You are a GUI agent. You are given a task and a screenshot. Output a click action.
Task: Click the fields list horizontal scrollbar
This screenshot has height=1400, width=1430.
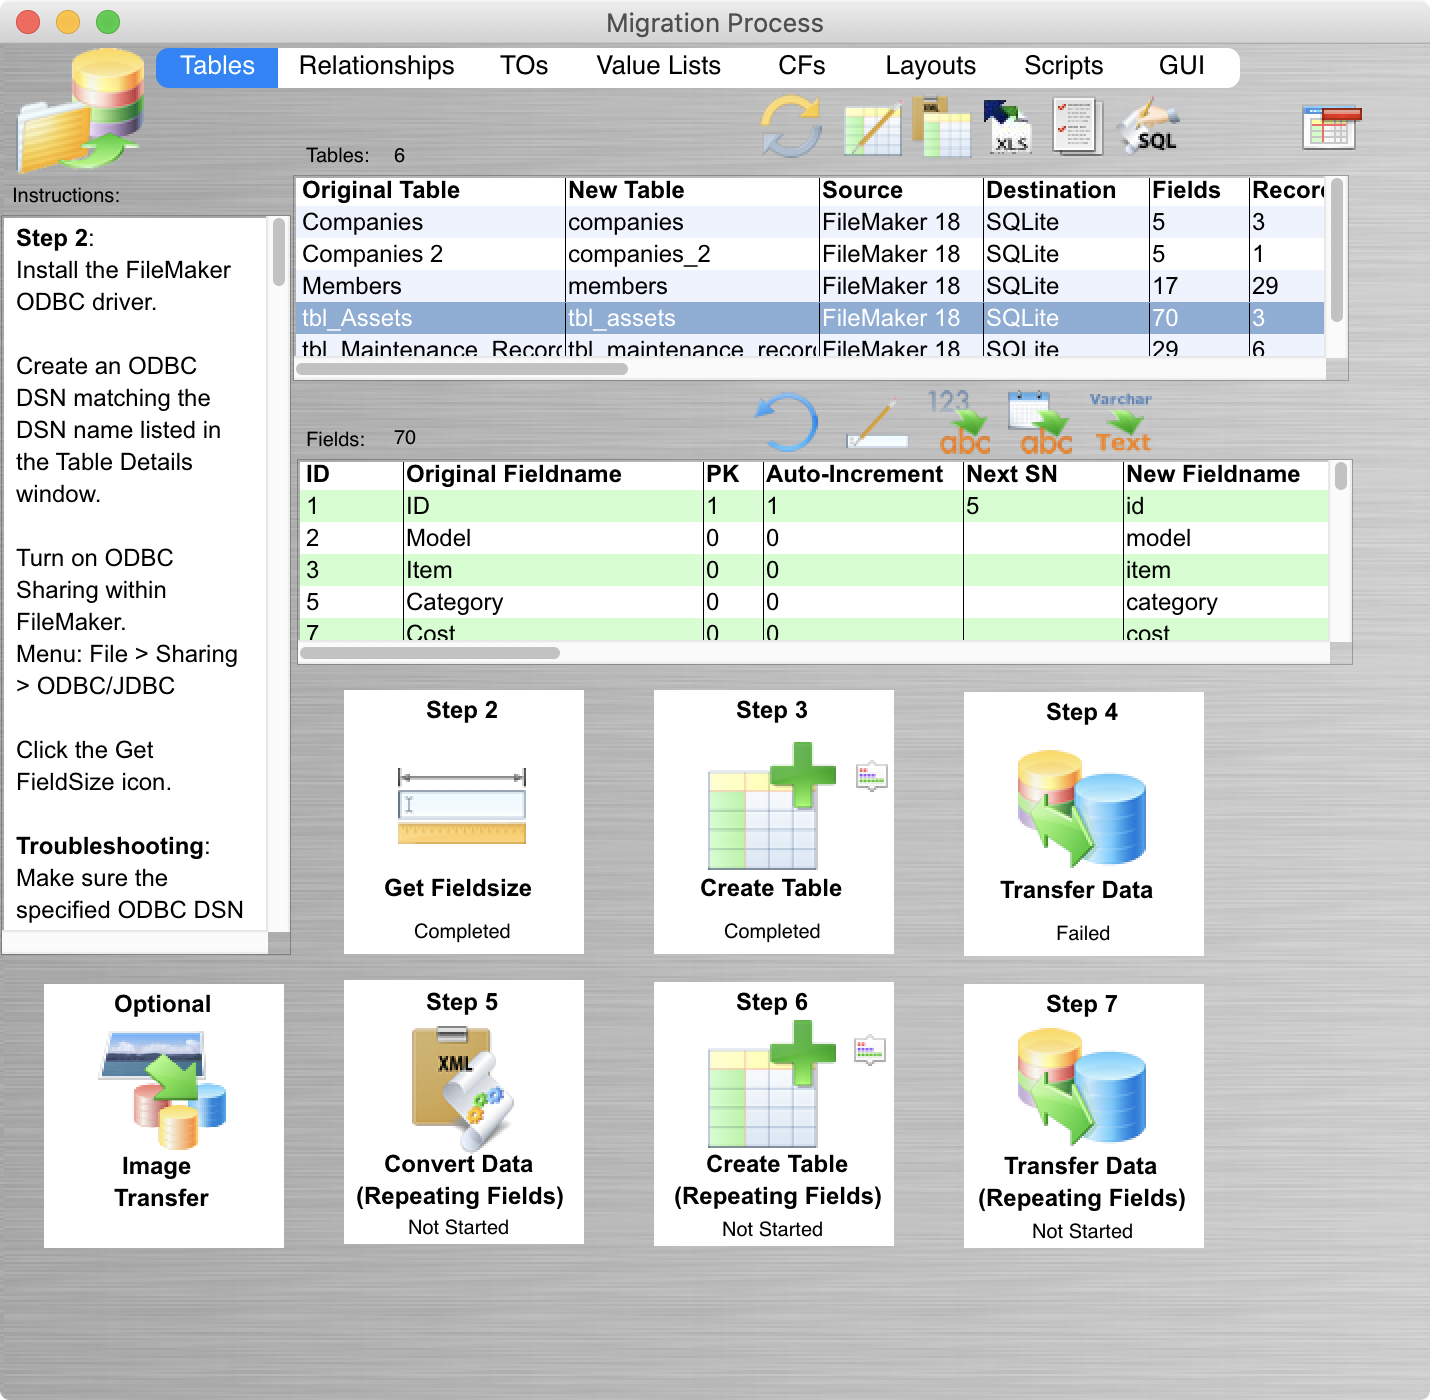pos(430,653)
